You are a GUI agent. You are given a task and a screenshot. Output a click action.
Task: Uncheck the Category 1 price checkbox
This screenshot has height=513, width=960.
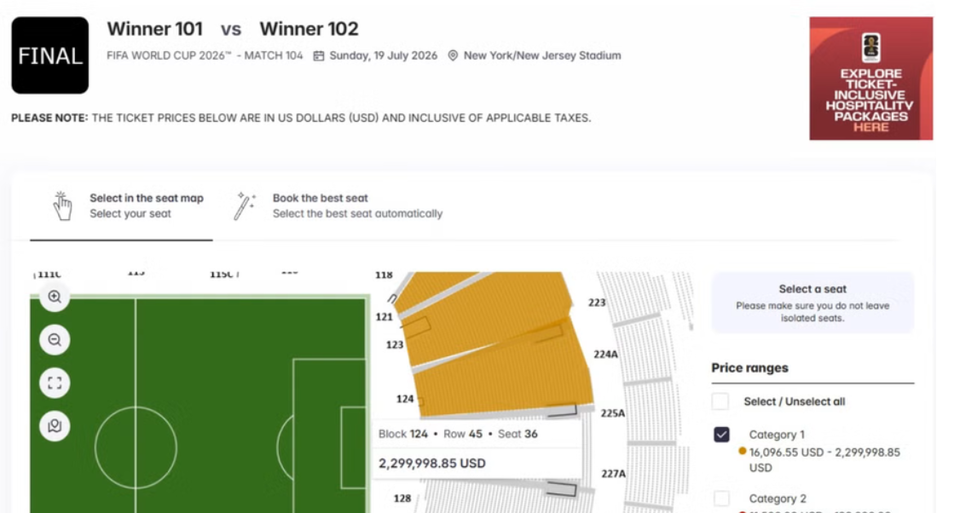(721, 435)
